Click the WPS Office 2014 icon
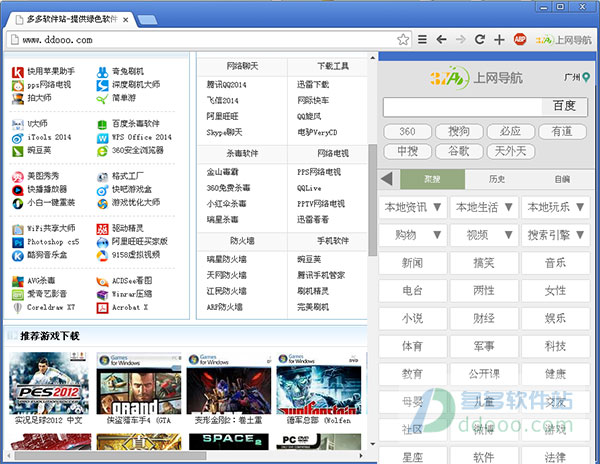Image resolution: width=600 pixels, height=464 pixels. click(x=102, y=138)
